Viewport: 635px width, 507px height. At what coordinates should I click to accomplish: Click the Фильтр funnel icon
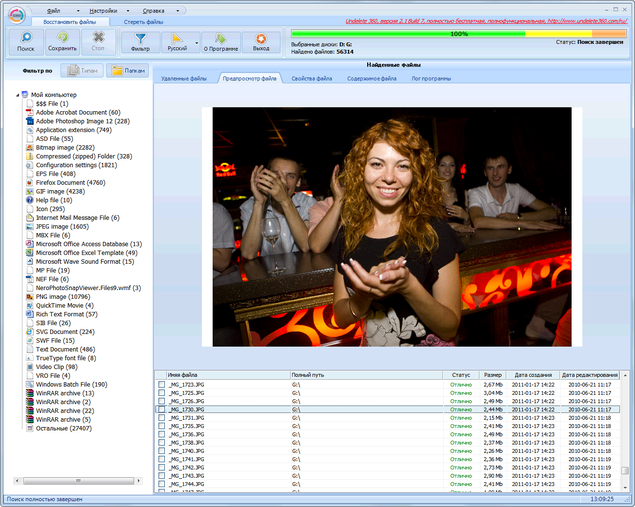point(140,38)
